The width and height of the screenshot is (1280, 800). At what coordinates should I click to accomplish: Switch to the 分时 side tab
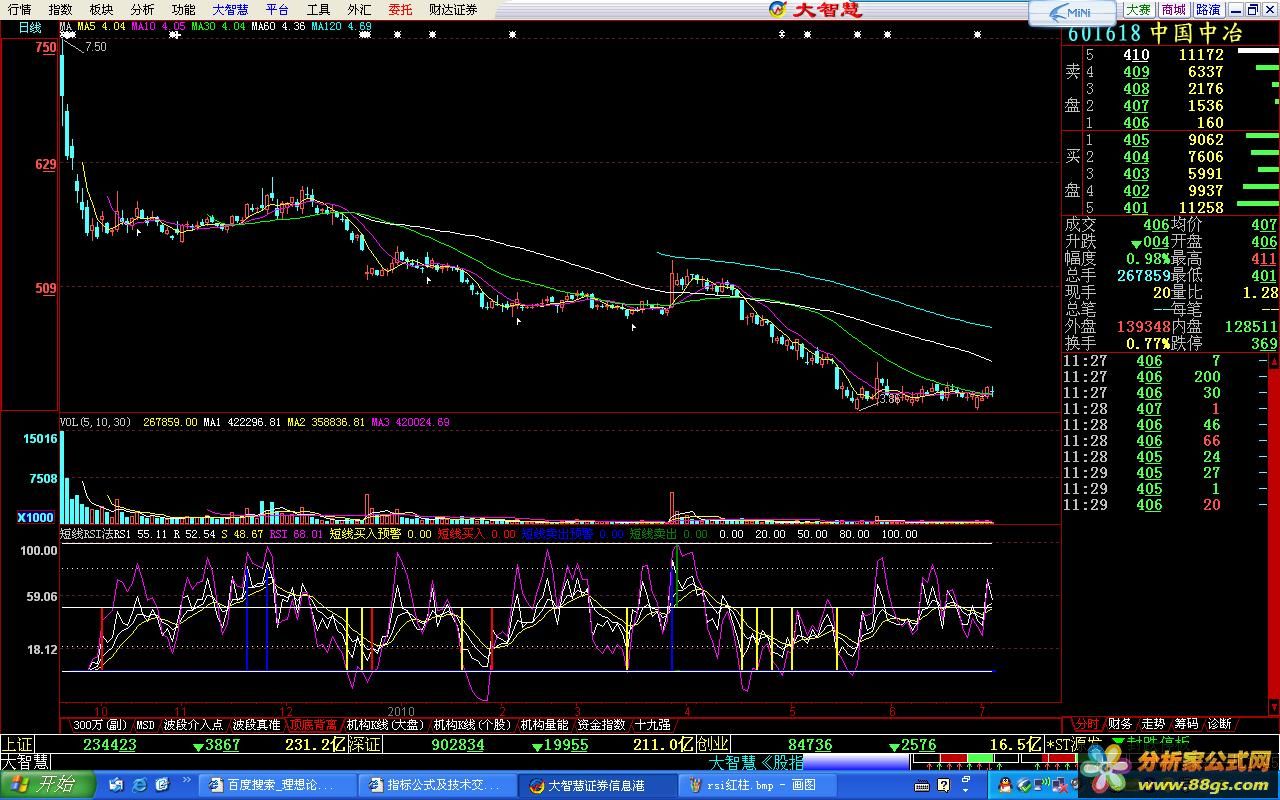pyautogui.click(x=1087, y=724)
